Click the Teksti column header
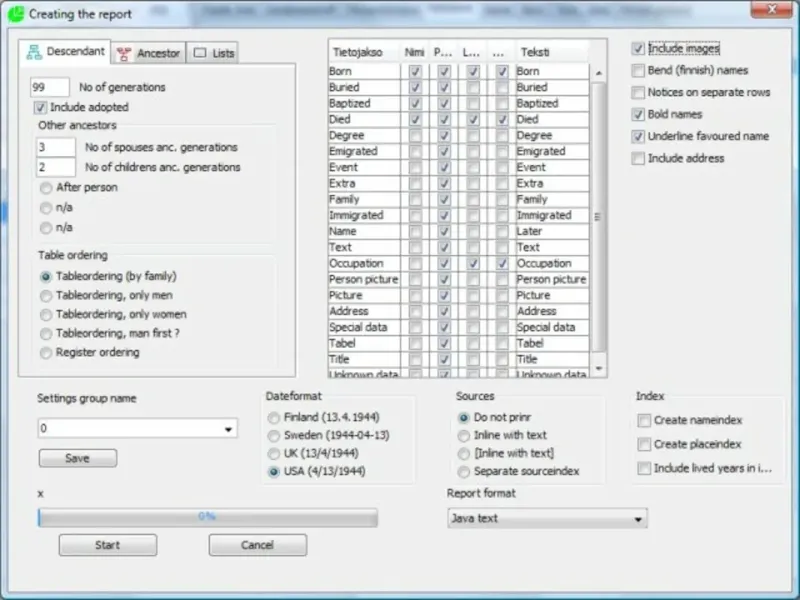The width and height of the screenshot is (800, 600). tap(552, 52)
